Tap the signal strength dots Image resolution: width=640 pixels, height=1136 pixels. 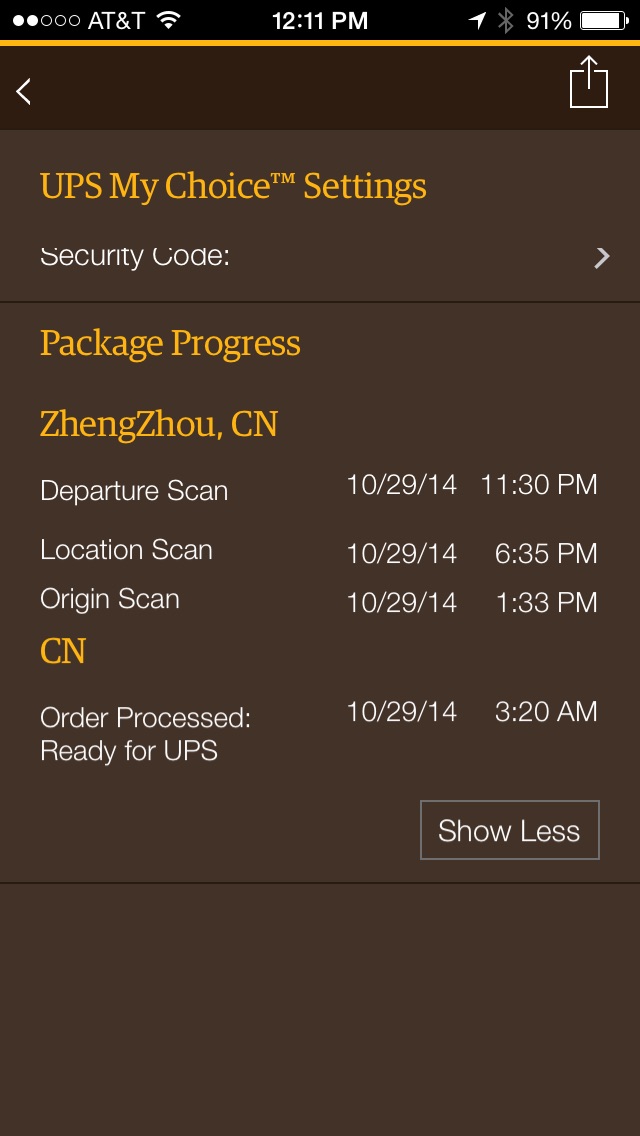pyautogui.click(x=46, y=20)
